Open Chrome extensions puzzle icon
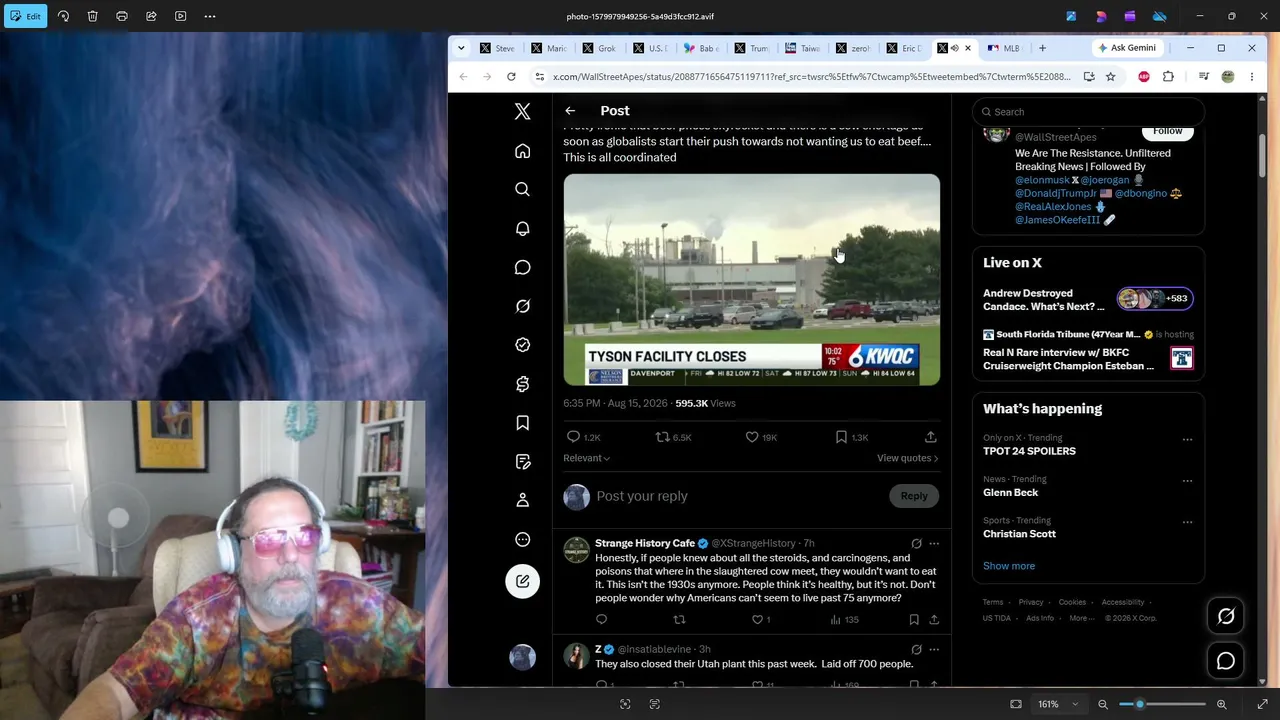Screen dimensions: 1280x720 pos(1168,77)
